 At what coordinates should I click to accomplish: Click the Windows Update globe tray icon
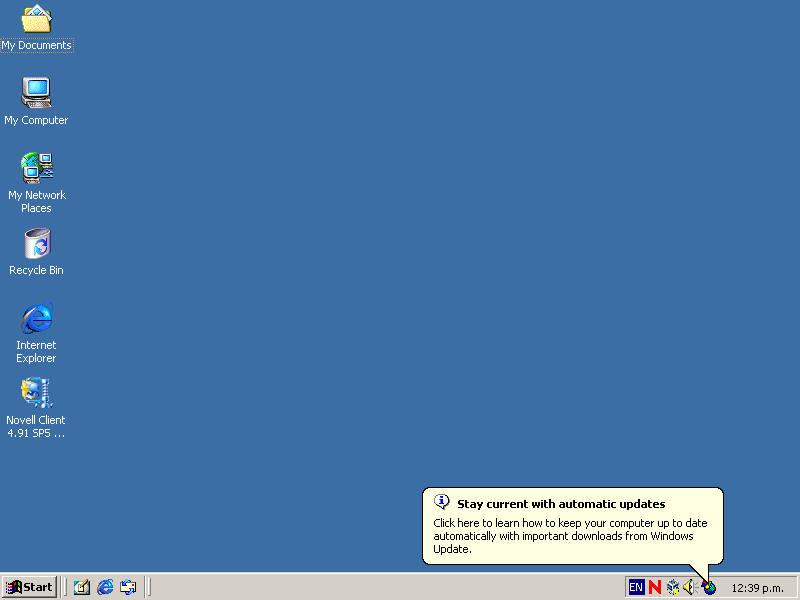click(x=709, y=588)
